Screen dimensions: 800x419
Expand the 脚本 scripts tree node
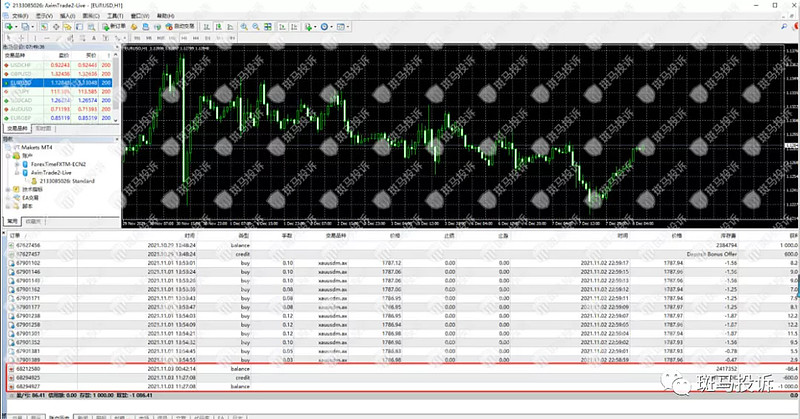8,206
